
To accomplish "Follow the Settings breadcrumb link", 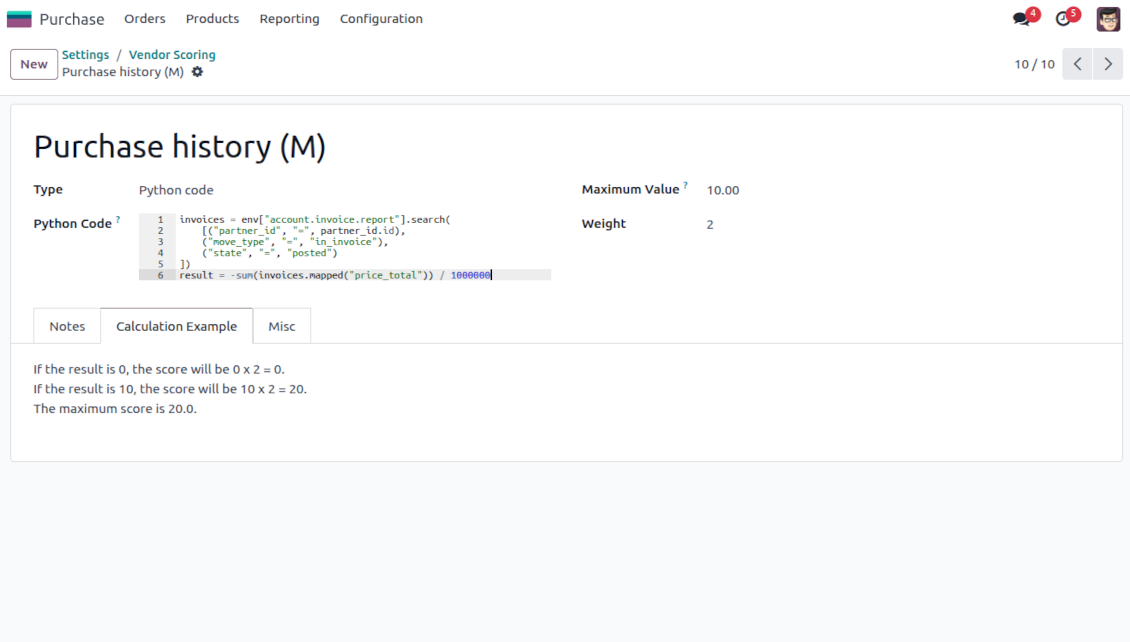I will click(x=85, y=55).
